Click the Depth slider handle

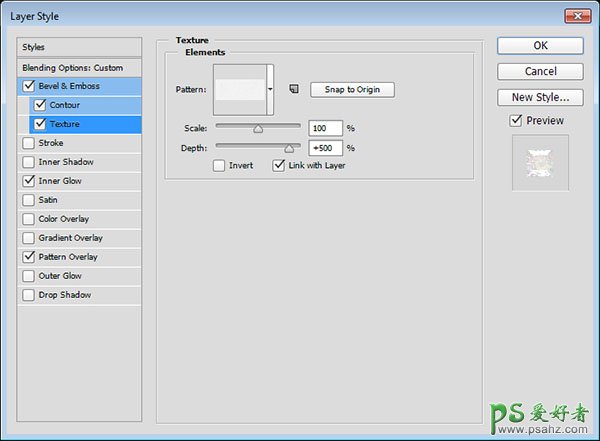click(289, 147)
